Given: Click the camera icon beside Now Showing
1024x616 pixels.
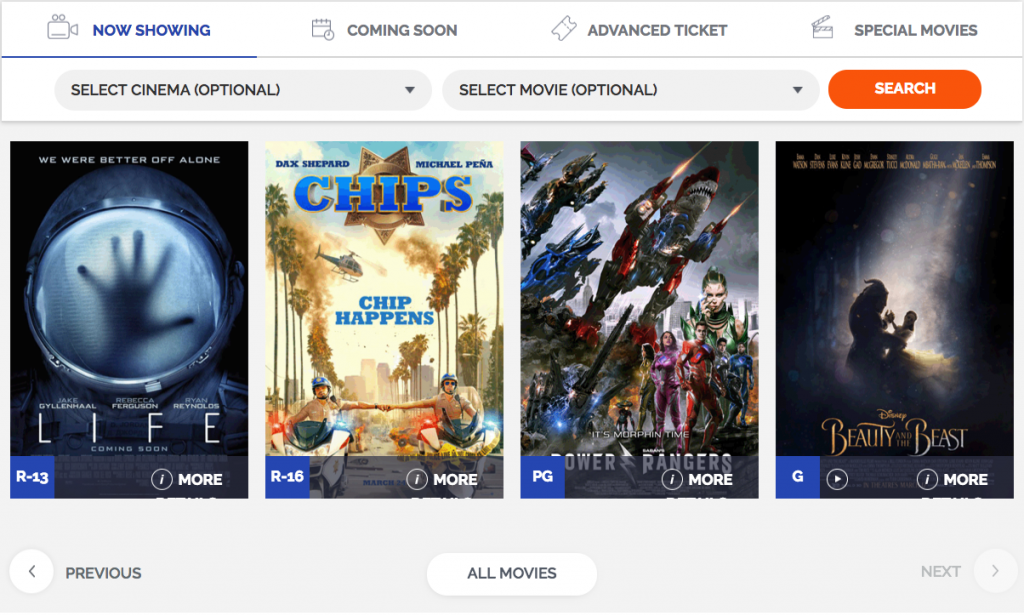Looking at the screenshot, I should point(63,28).
